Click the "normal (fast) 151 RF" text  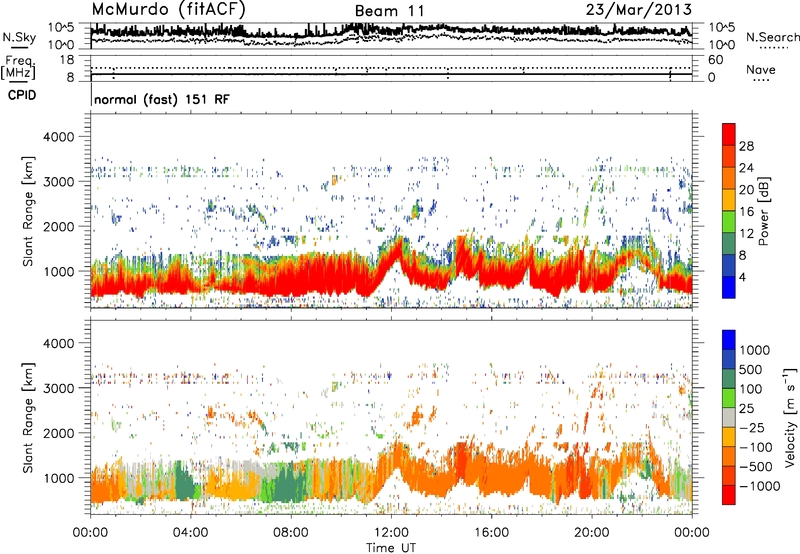point(162,99)
